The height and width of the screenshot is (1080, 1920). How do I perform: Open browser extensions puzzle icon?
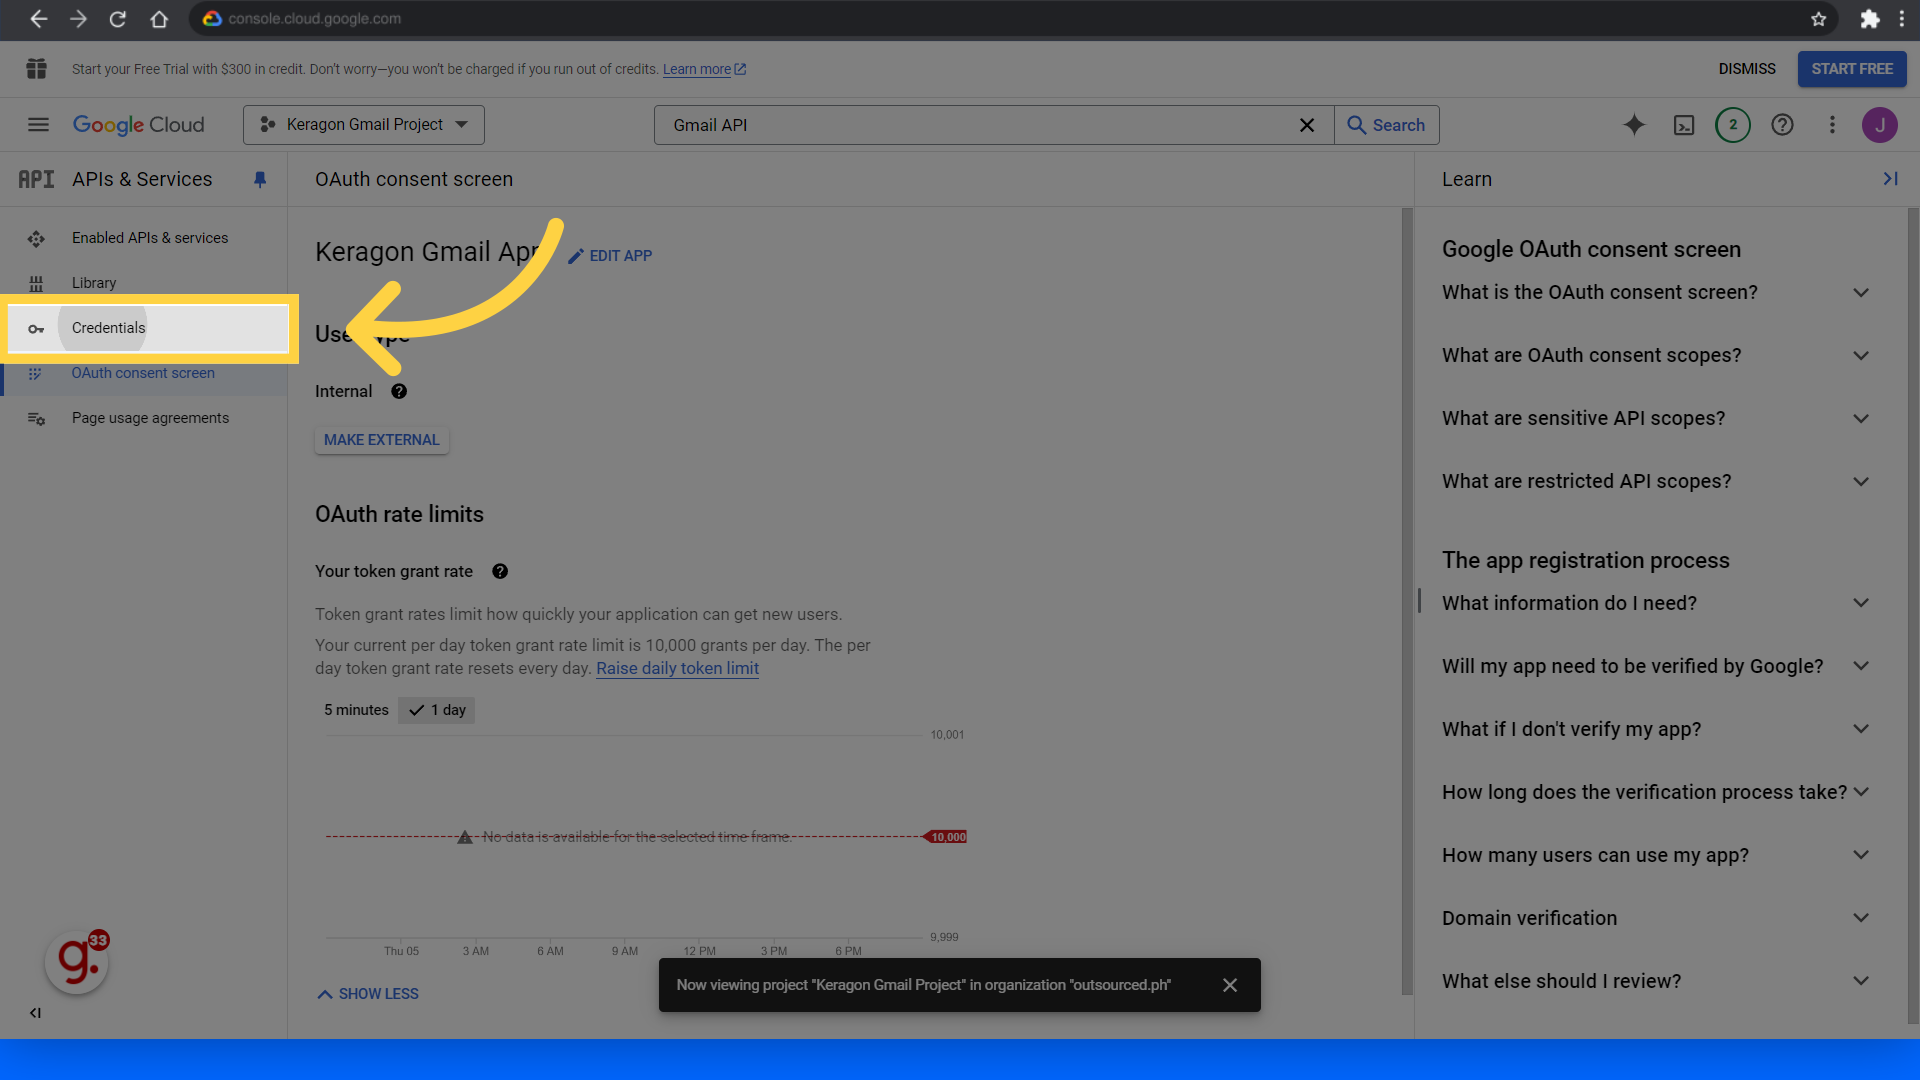point(1869,19)
